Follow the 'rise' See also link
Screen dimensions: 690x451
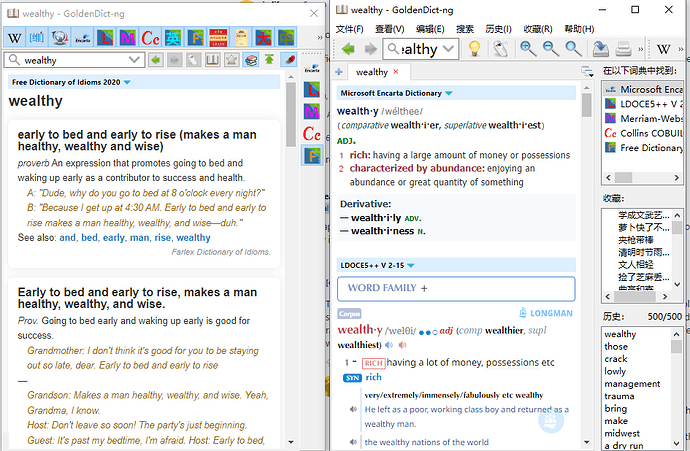[162, 238]
